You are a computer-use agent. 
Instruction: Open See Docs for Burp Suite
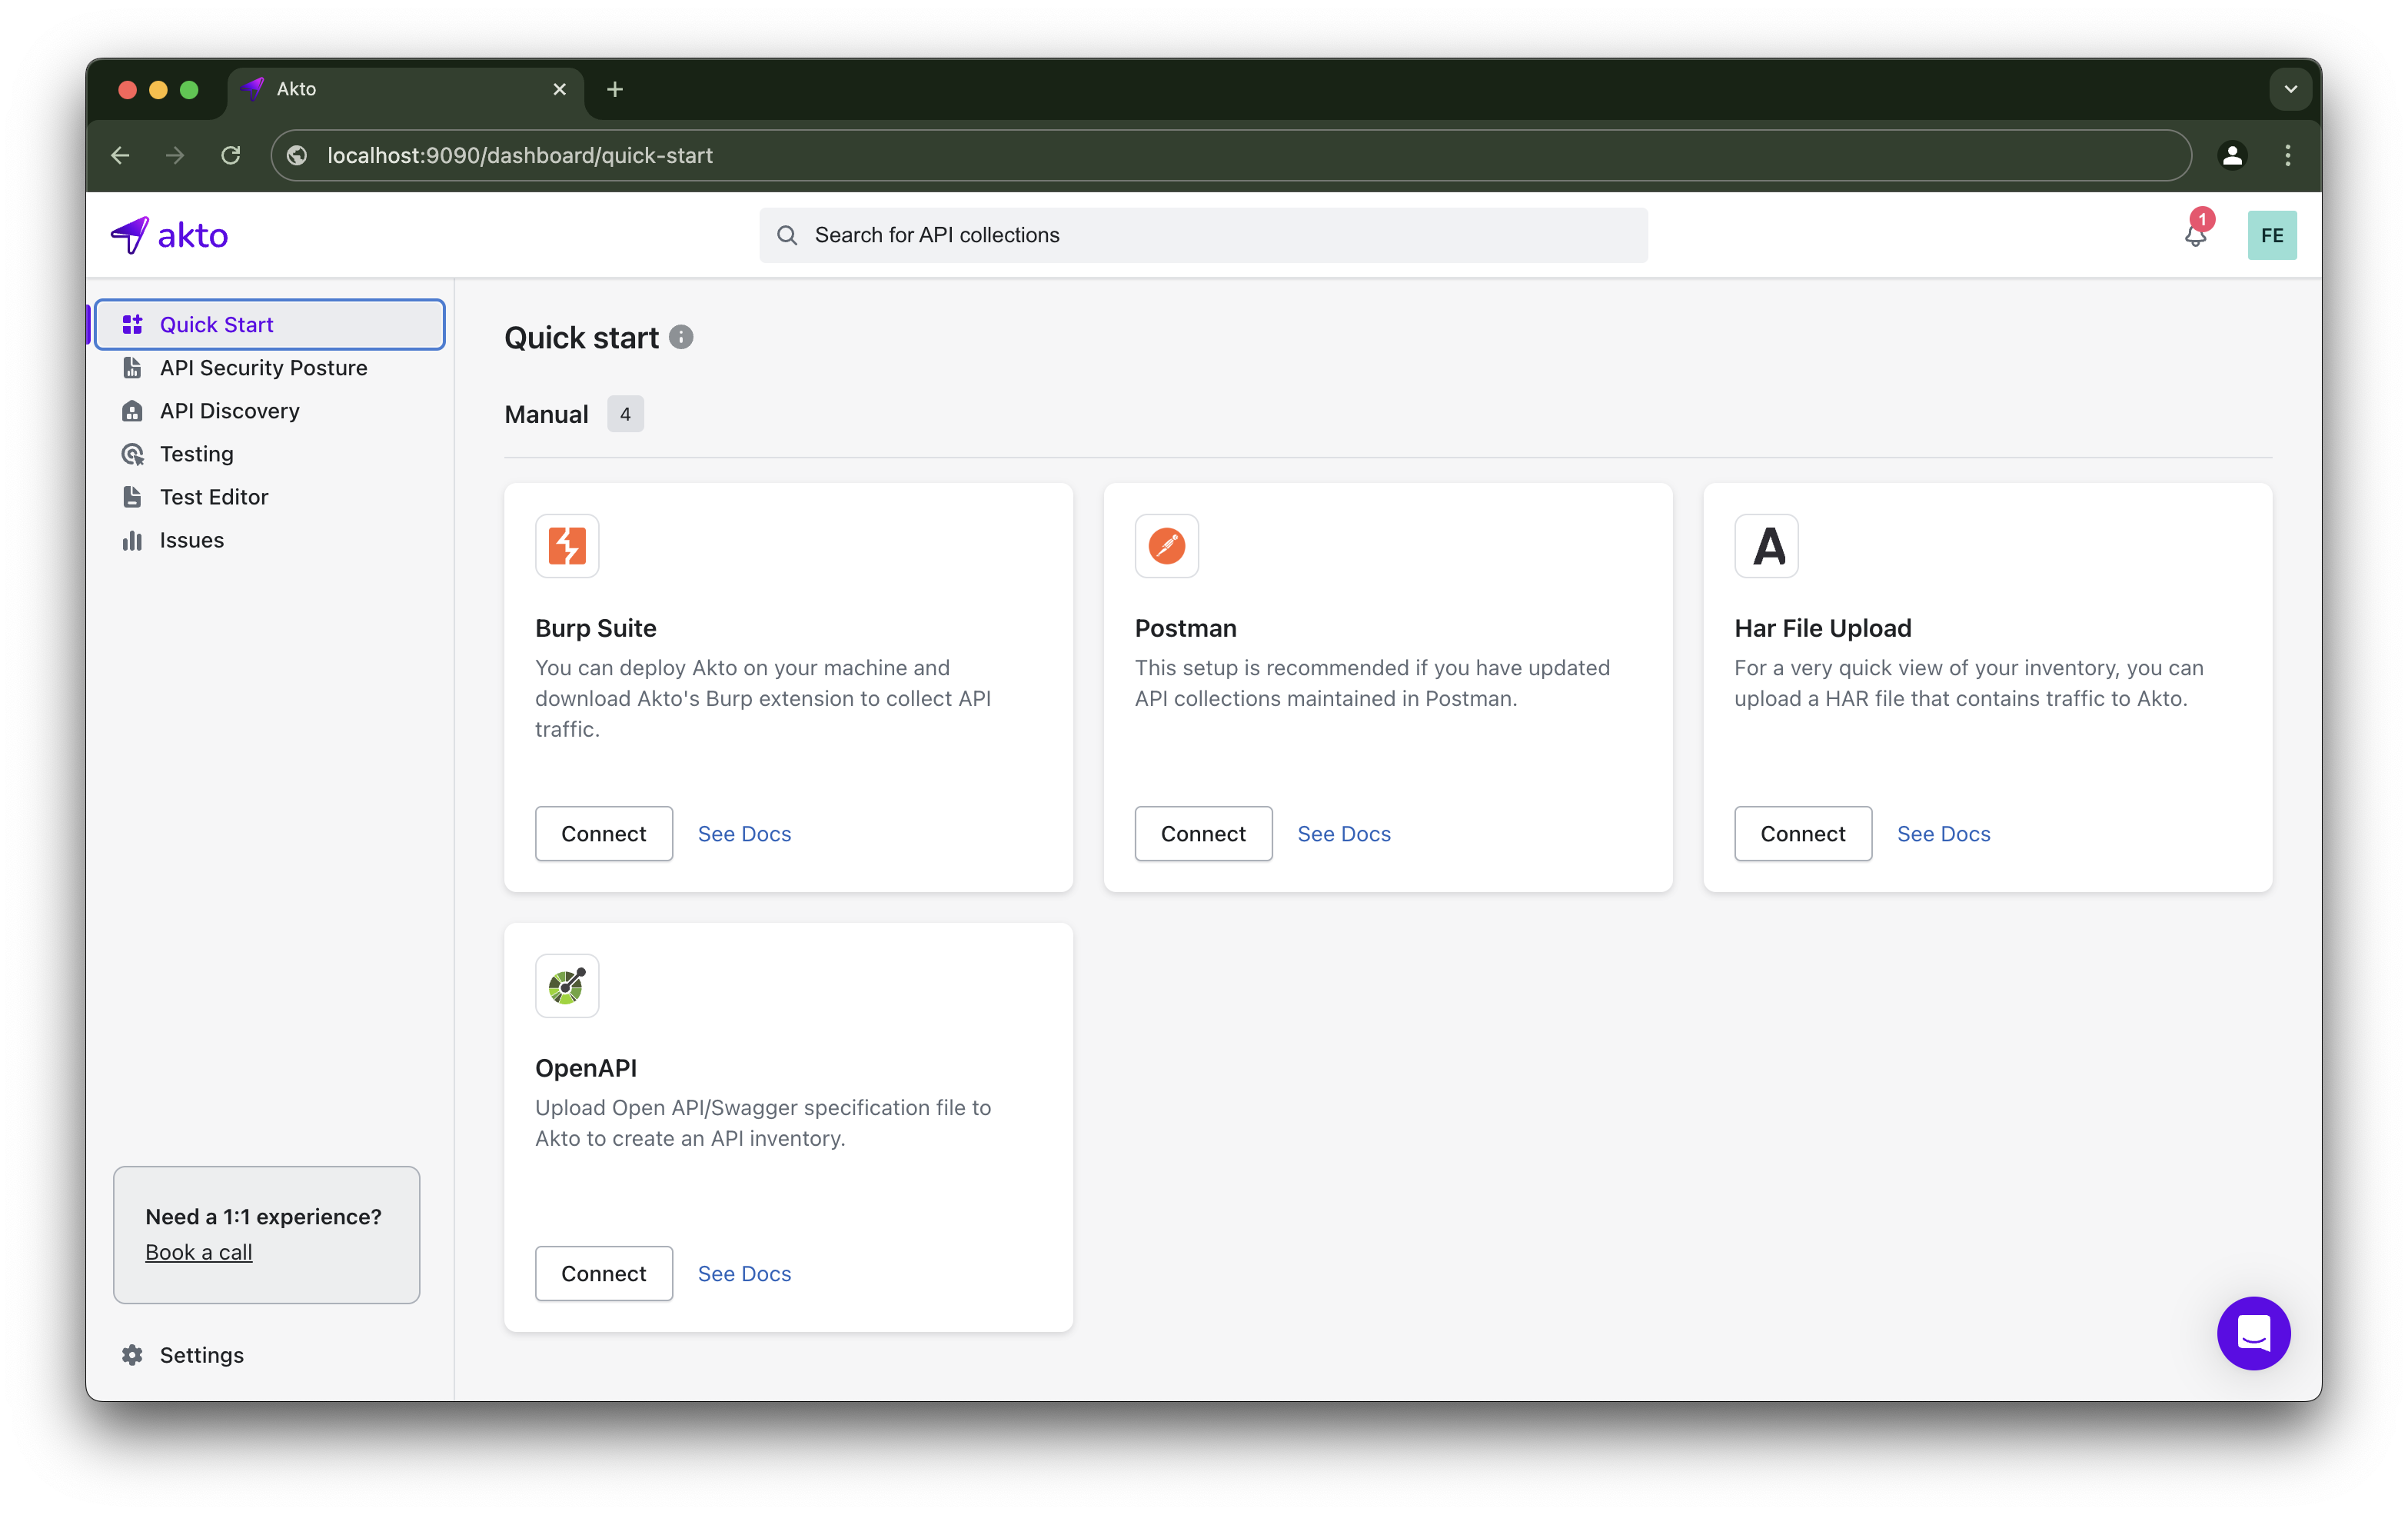pyautogui.click(x=744, y=834)
